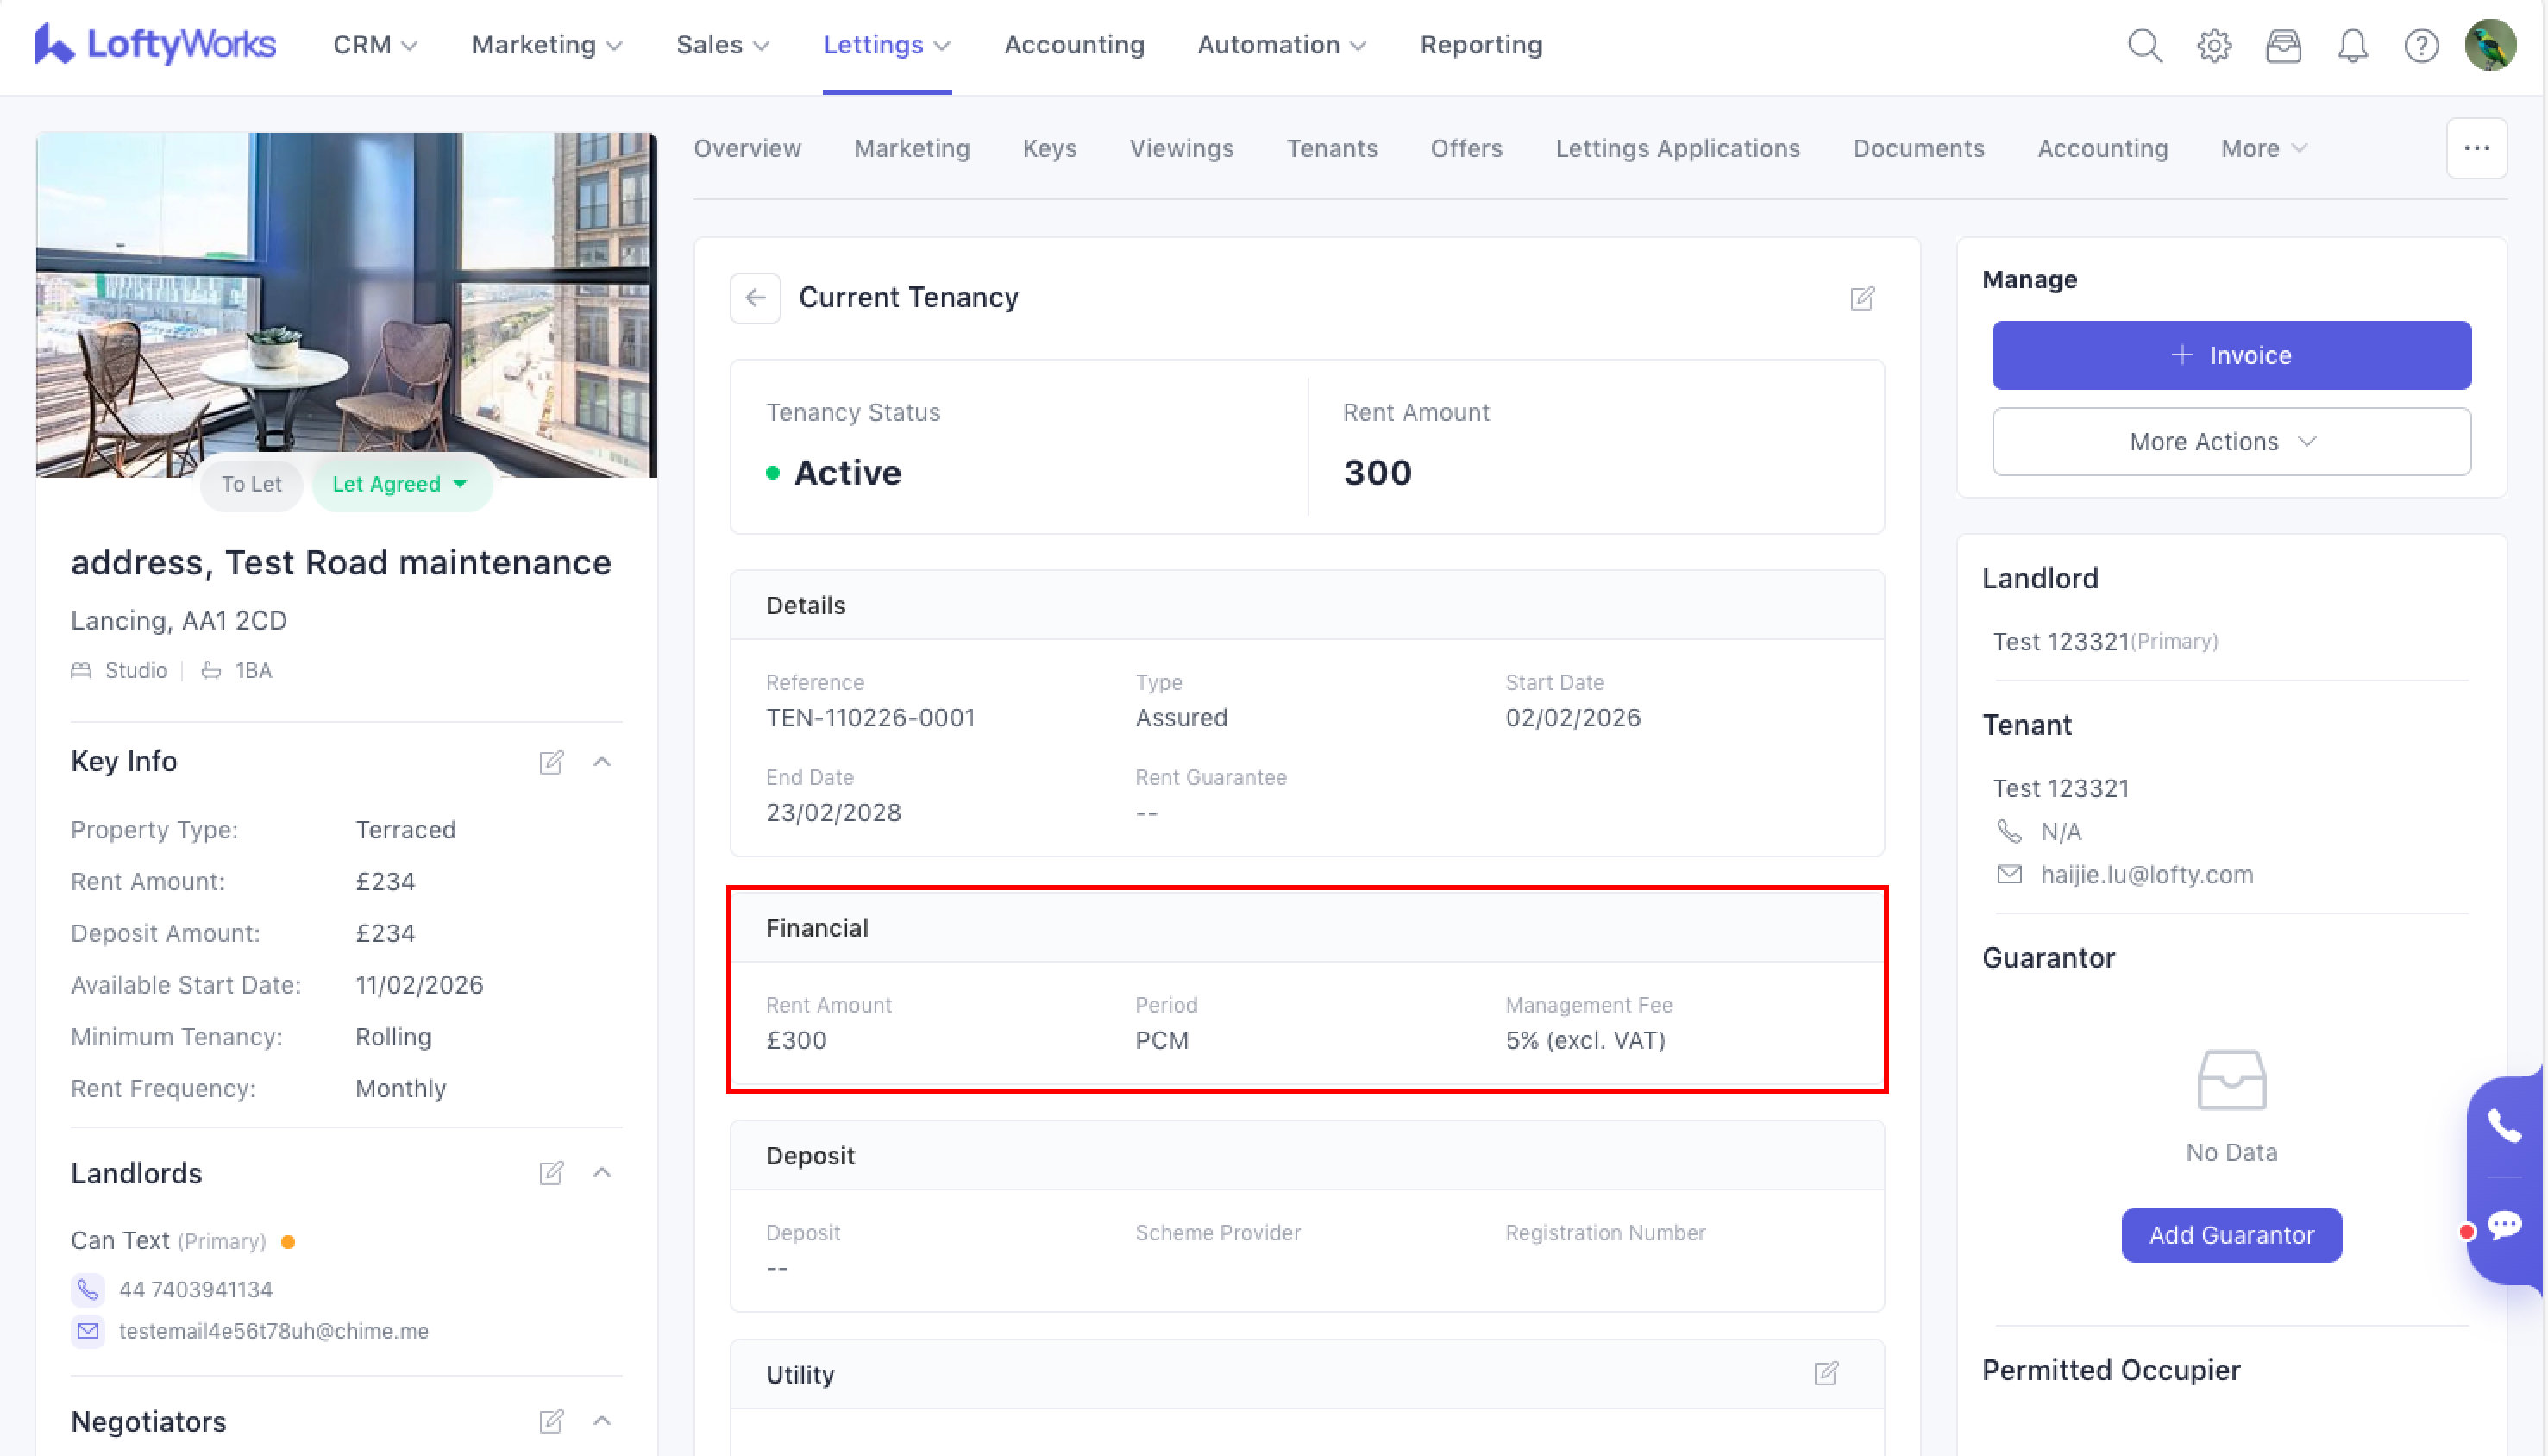2548x1456 pixels.
Task: Edit Current Tenancy with pencil icon
Action: [x=1862, y=298]
